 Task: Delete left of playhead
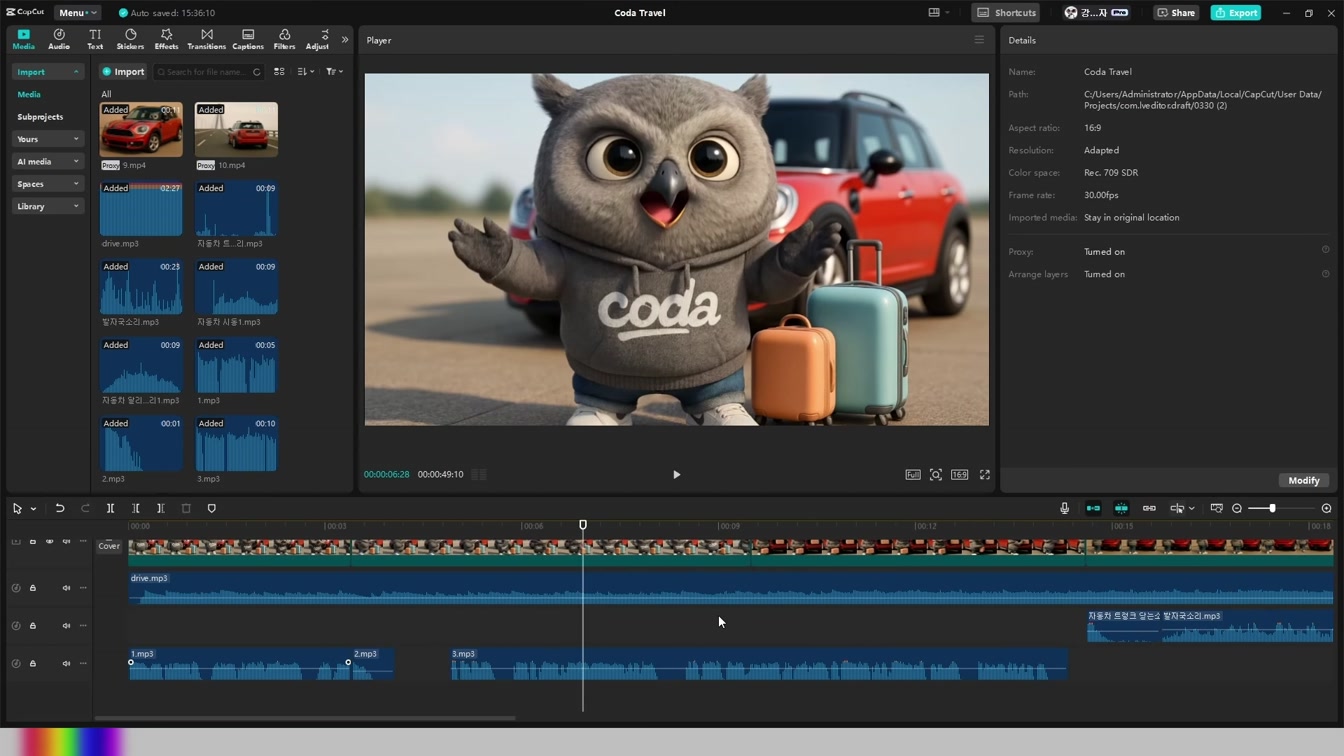136,509
